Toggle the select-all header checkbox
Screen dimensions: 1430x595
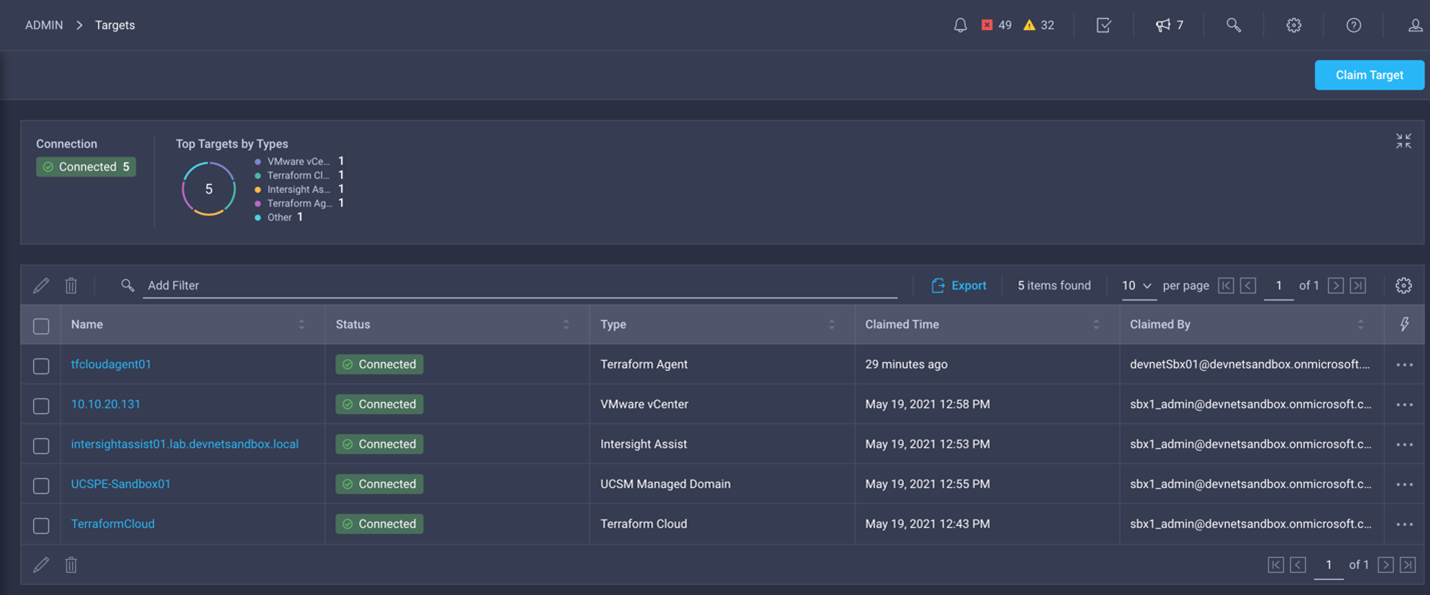coord(41,326)
